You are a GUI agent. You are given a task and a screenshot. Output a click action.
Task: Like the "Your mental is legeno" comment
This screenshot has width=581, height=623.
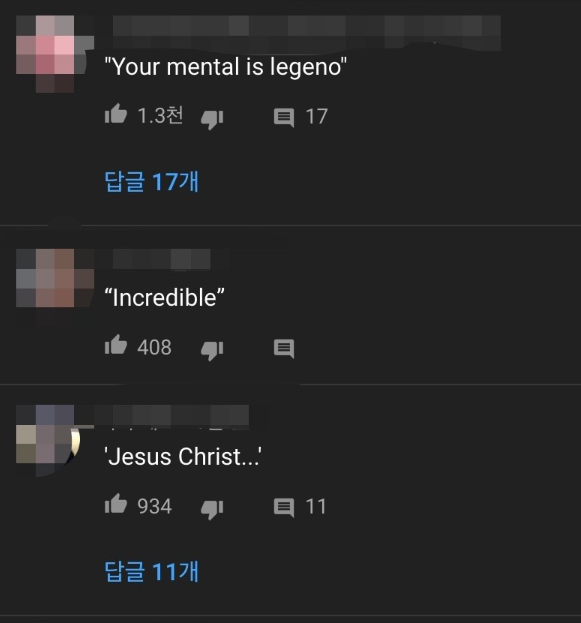(116, 114)
